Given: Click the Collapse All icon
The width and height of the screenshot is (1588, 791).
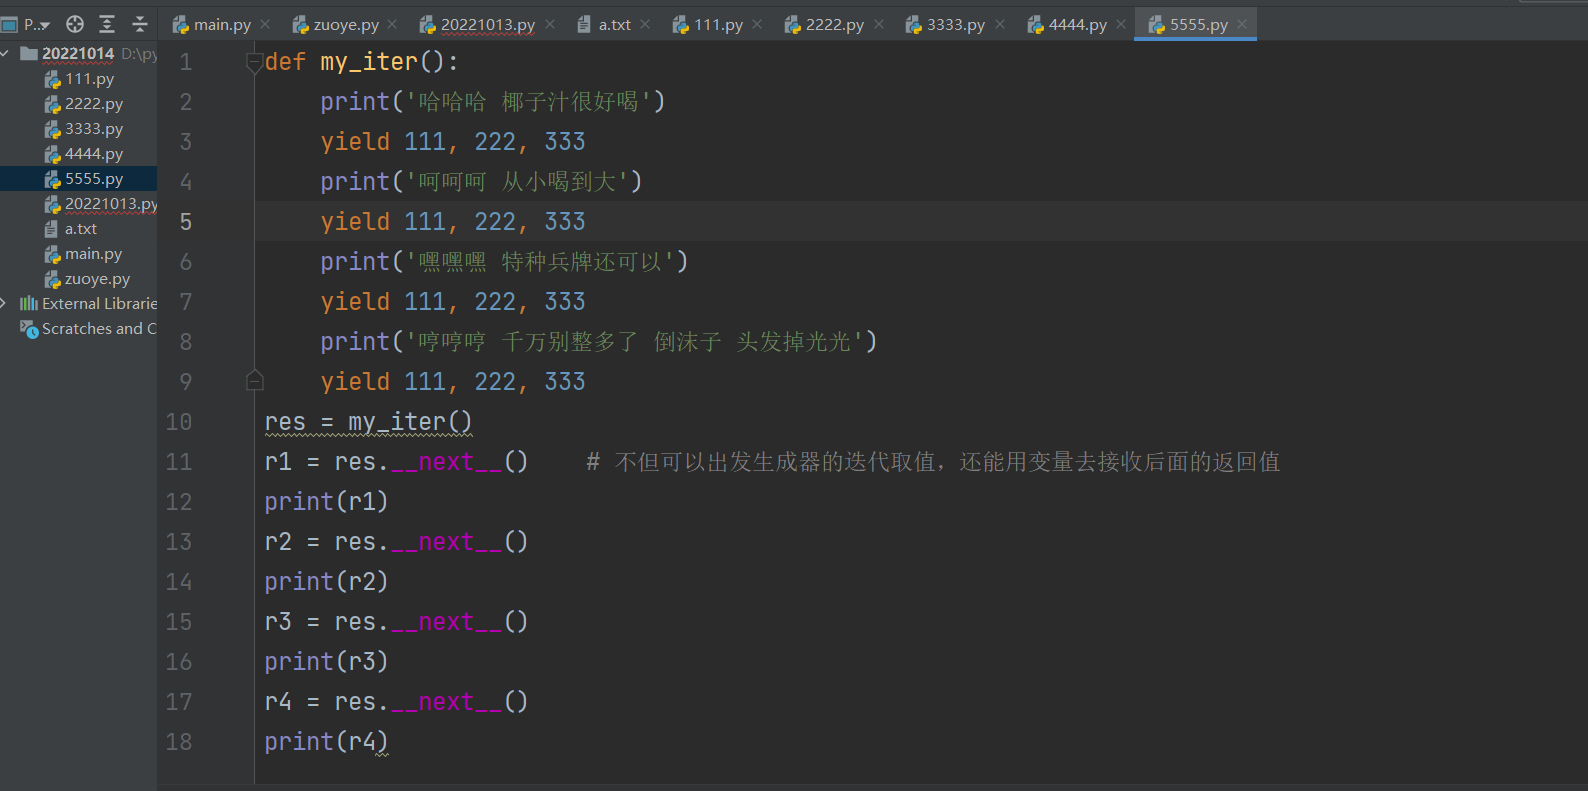Looking at the screenshot, I should click(140, 24).
